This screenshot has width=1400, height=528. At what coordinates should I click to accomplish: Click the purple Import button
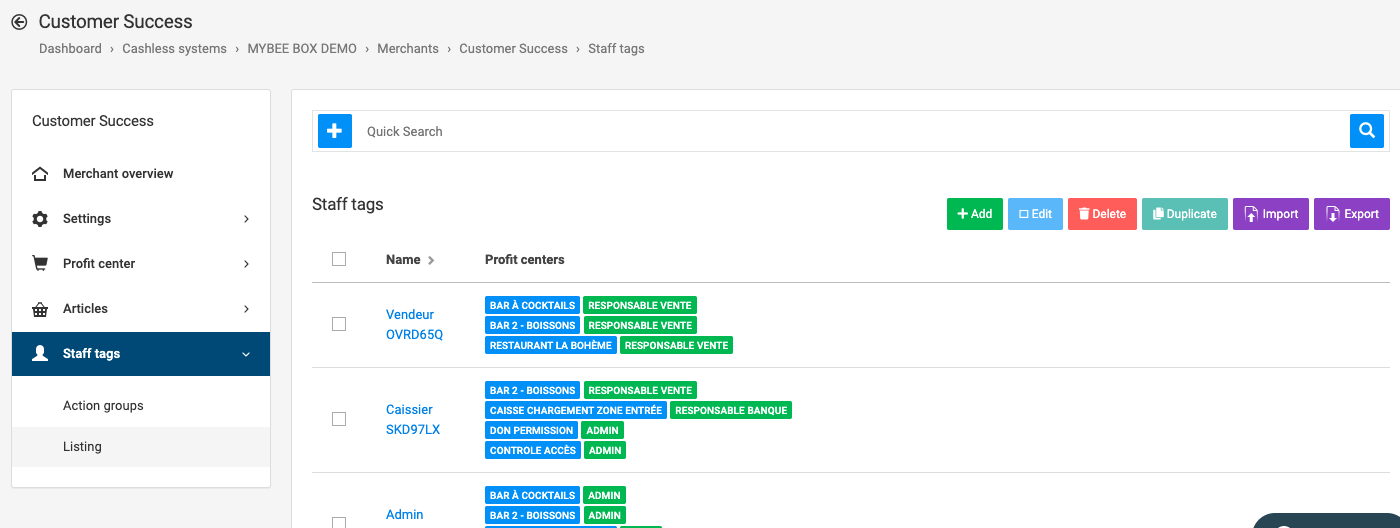coord(1271,214)
